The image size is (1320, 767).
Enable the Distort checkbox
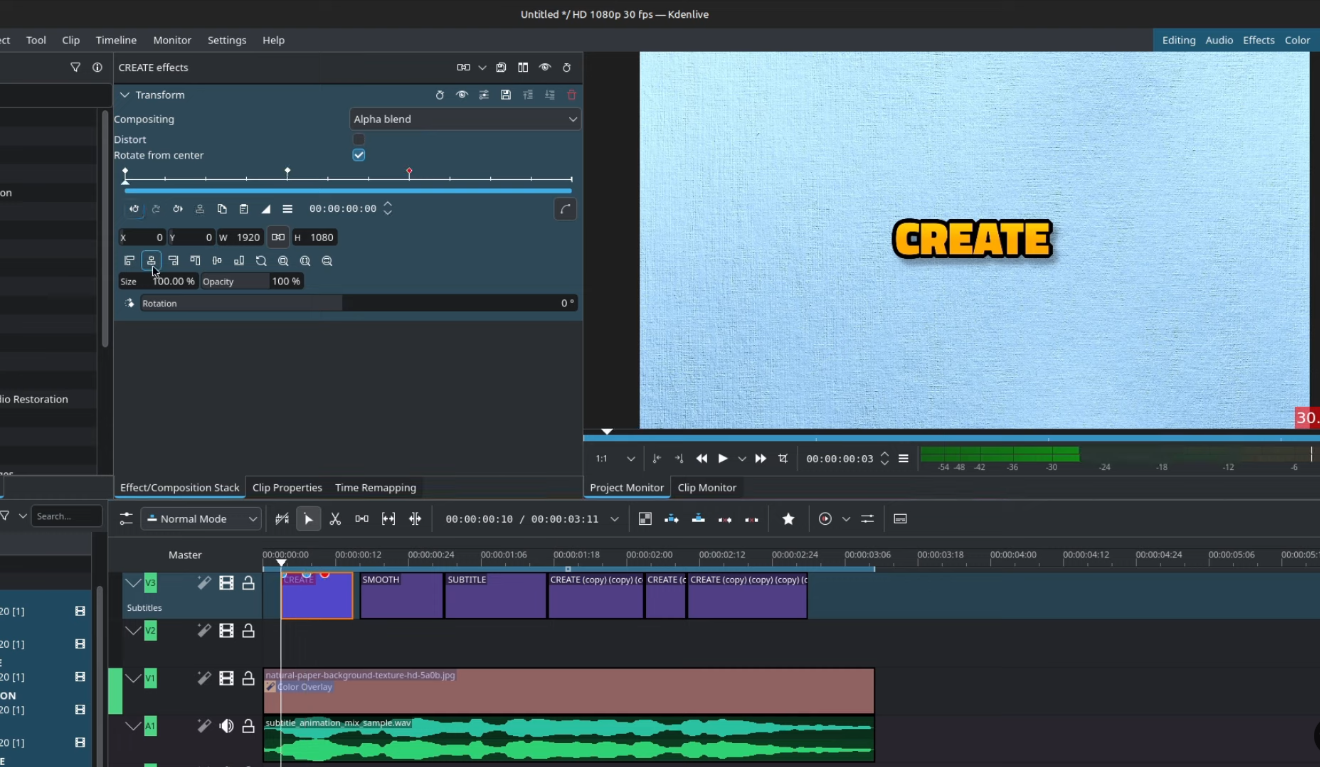pos(358,140)
